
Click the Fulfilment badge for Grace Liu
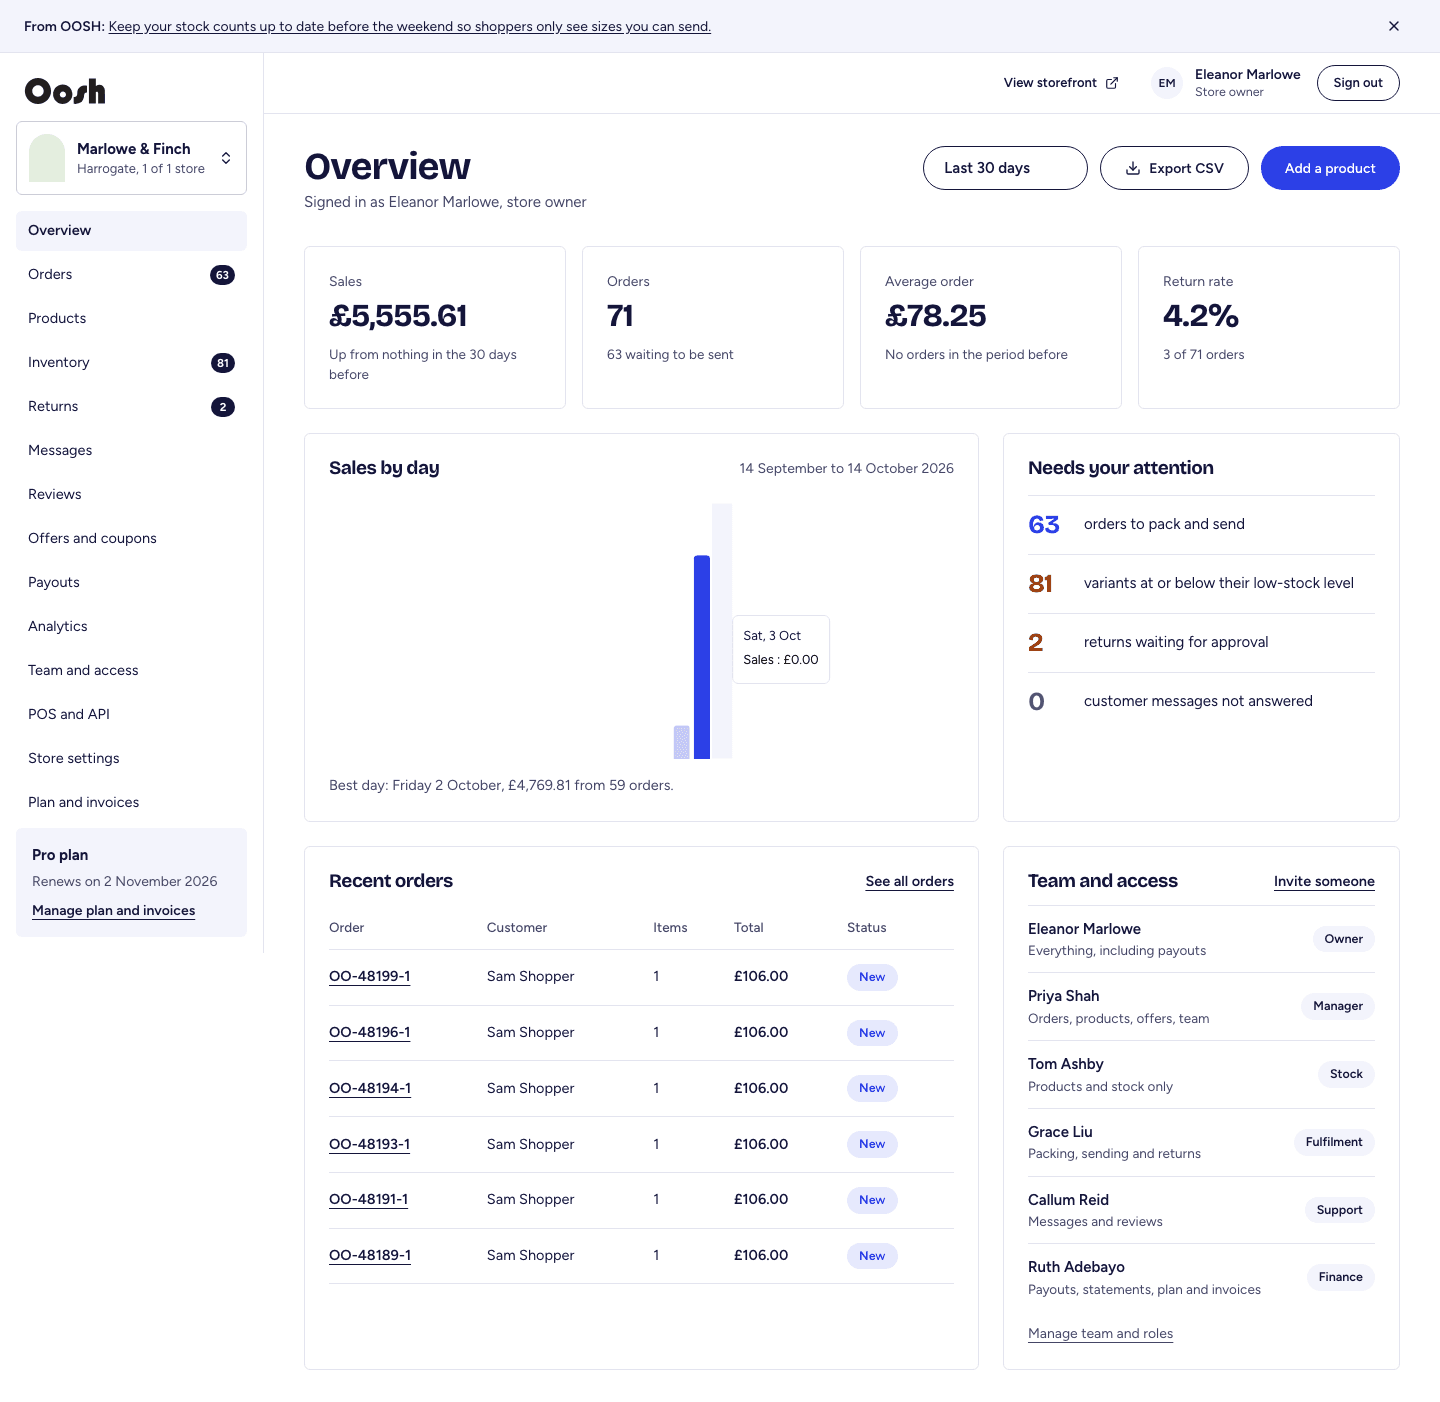coord(1334,1142)
